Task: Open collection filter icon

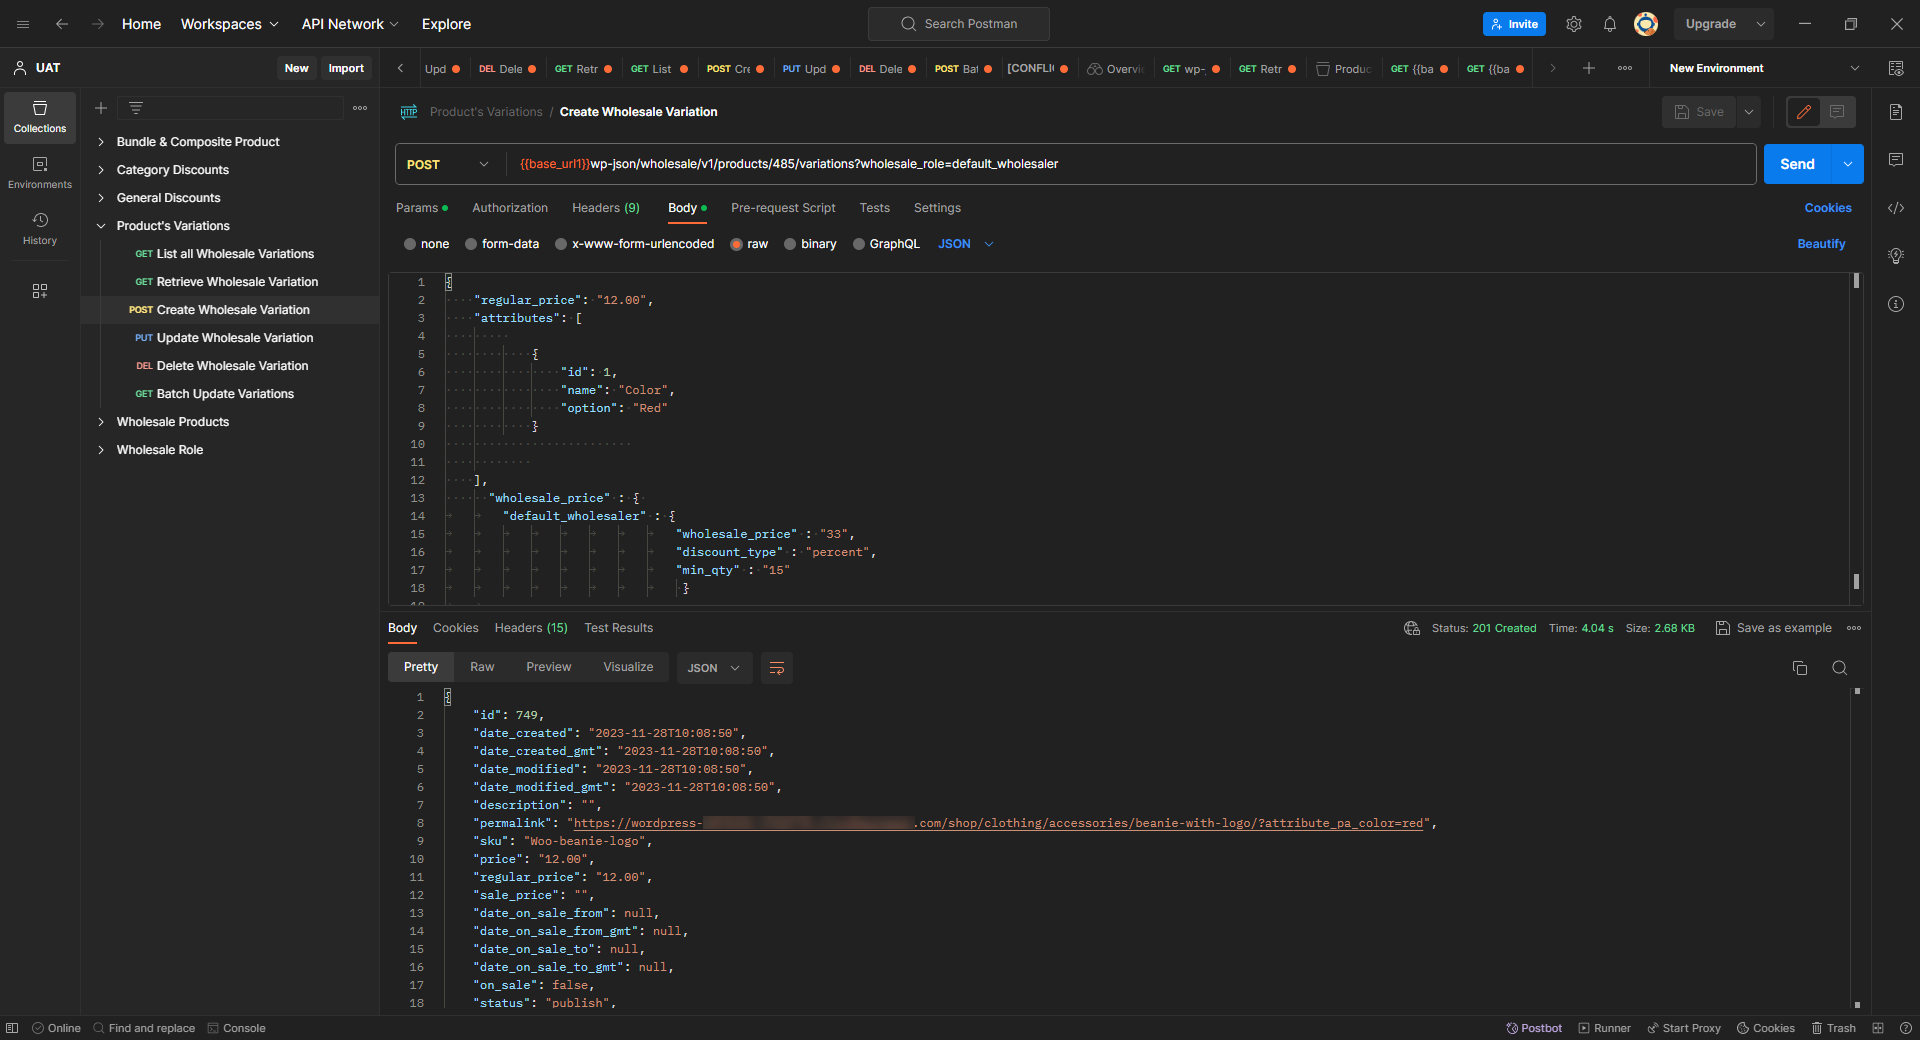Action: 136,108
